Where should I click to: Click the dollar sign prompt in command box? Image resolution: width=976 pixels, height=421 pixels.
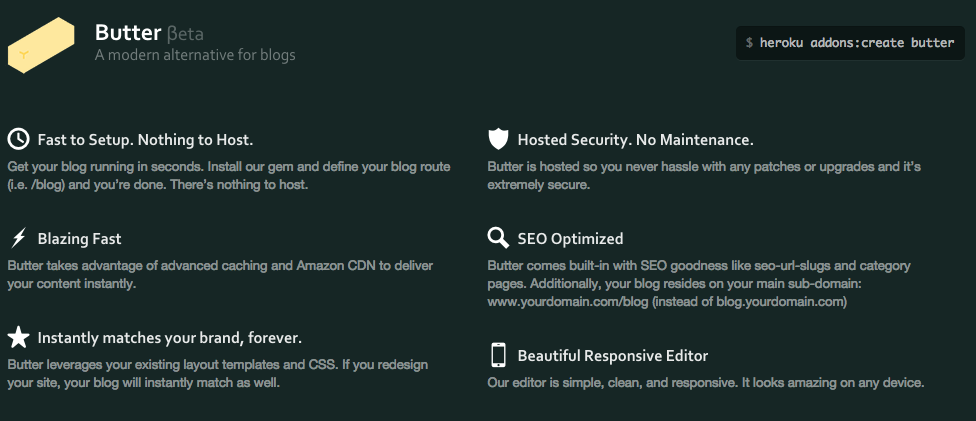pos(749,43)
